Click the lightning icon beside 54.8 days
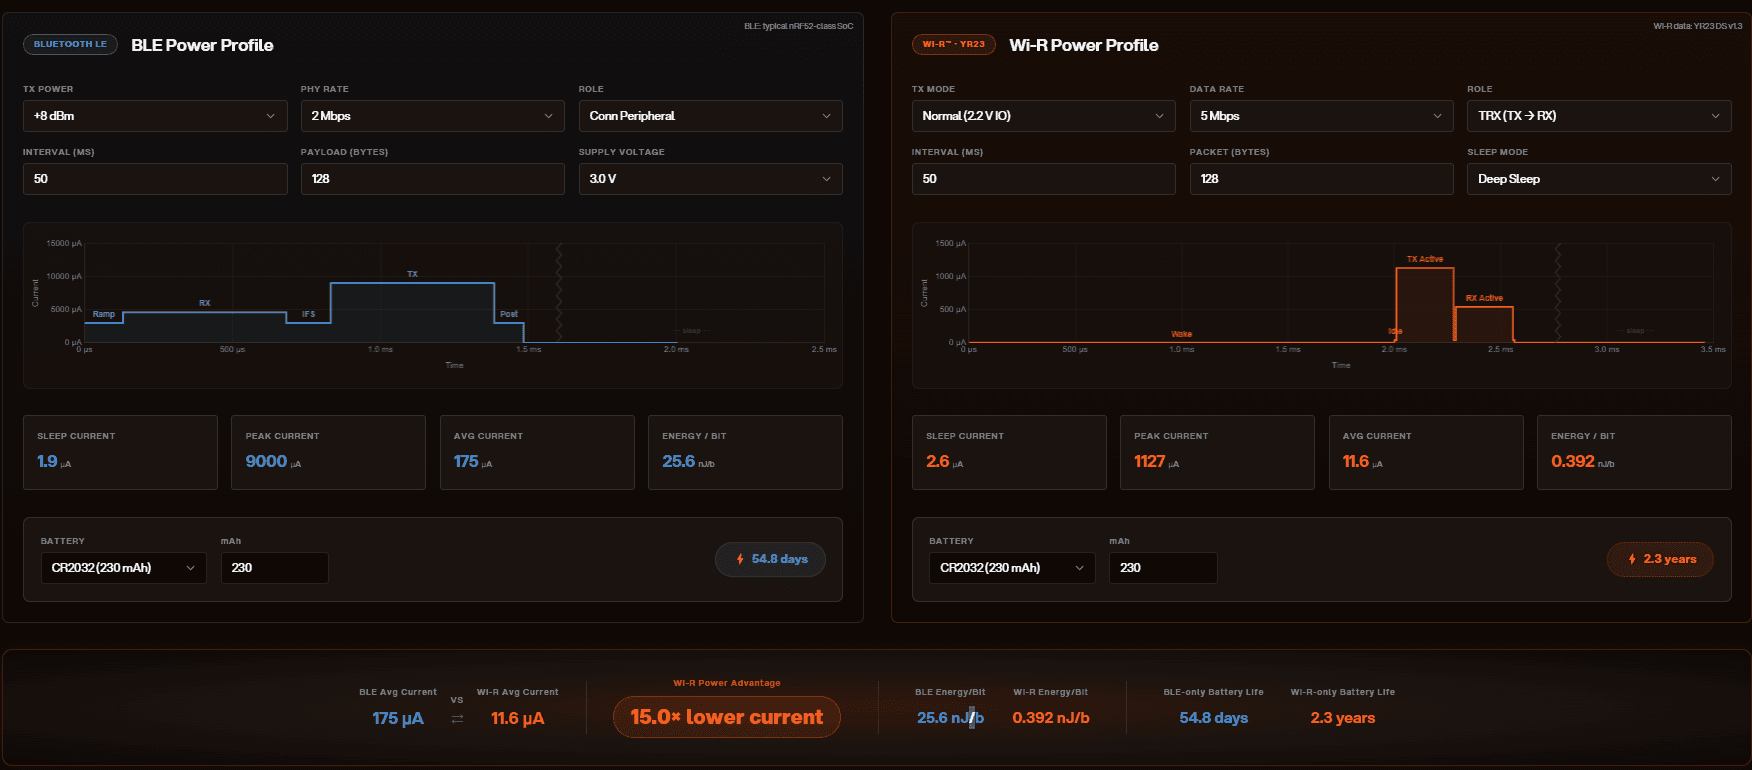This screenshot has height=770, width=1752. tap(740, 559)
